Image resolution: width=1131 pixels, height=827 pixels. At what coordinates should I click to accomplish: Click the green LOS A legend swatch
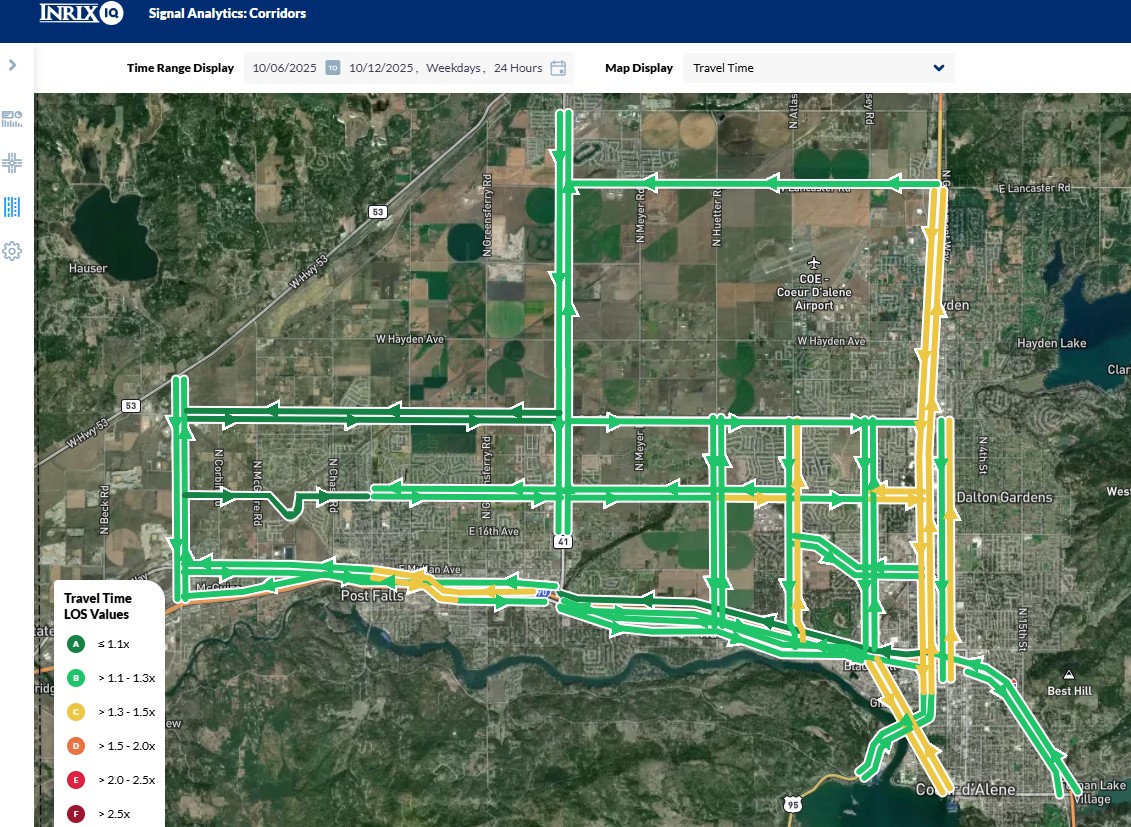[x=76, y=644]
